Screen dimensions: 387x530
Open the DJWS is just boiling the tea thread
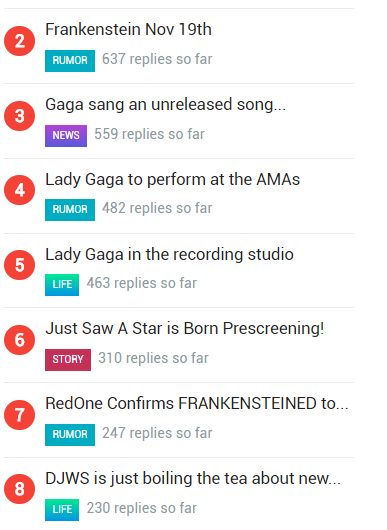[x=193, y=479]
